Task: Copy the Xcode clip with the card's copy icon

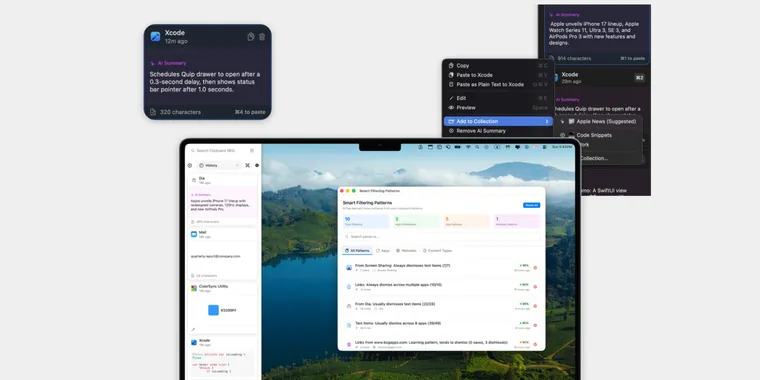Action: pyautogui.click(x=251, y=37)
